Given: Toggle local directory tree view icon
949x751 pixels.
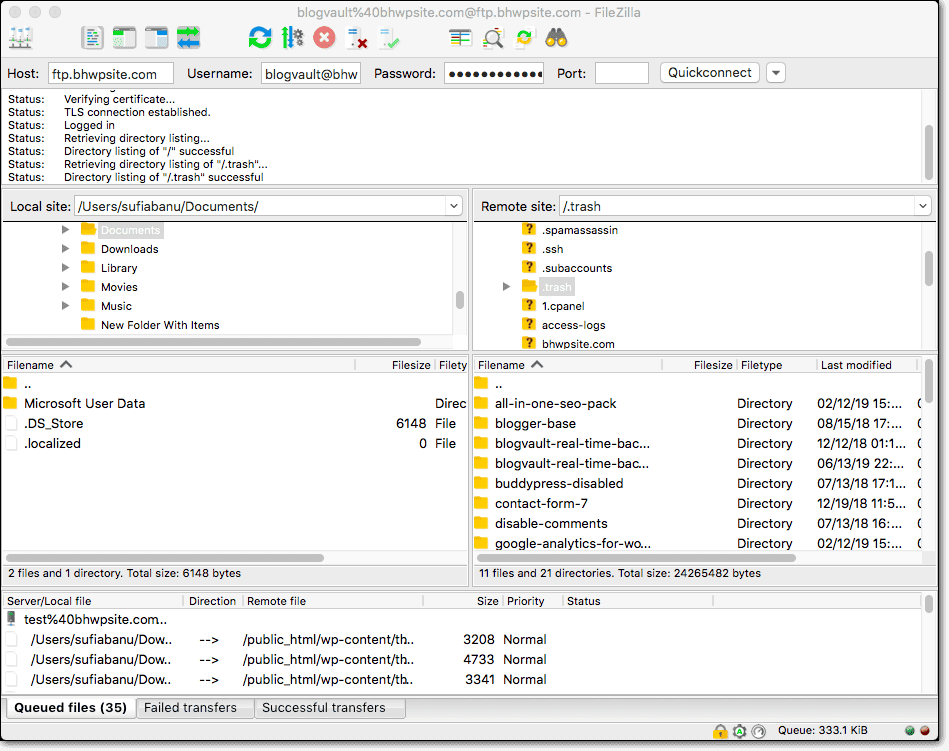Looking at the screenshot, I should click(124, 38).
